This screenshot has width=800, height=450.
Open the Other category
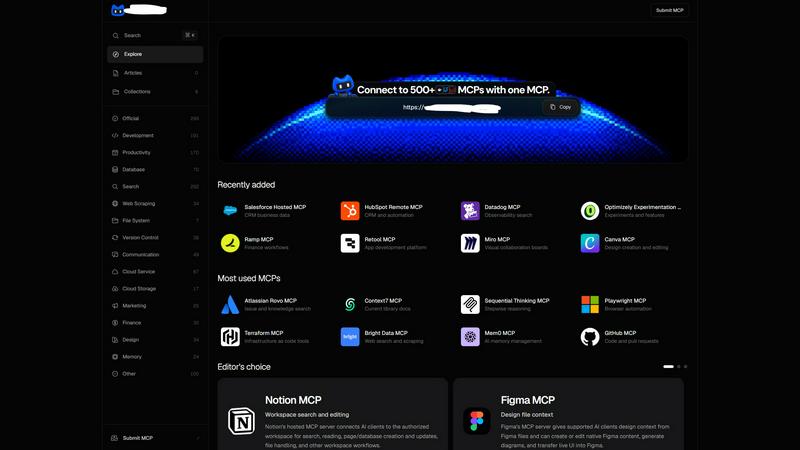[x=155, y=374]
